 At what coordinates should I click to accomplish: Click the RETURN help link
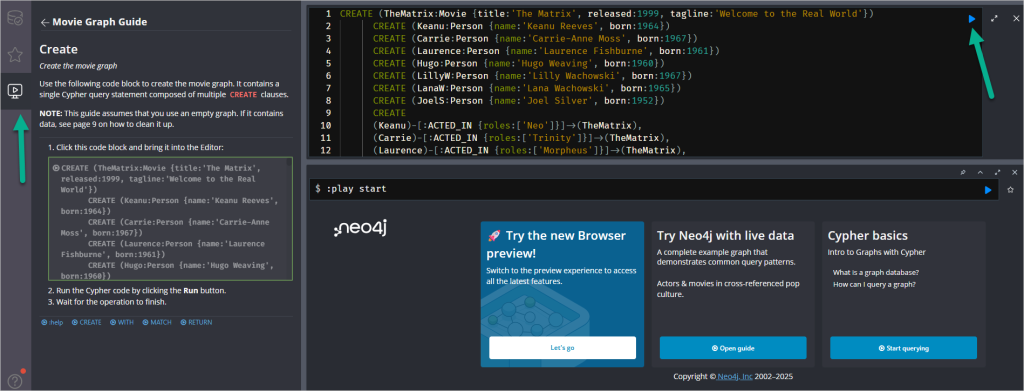[x=196, y=322]
